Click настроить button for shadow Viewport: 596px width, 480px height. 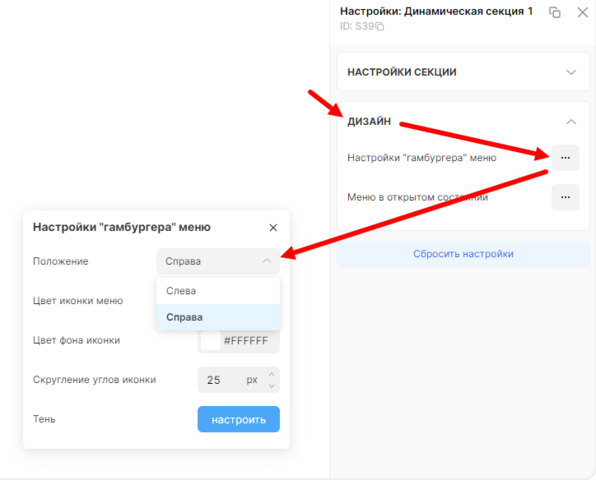click(239, 420)
